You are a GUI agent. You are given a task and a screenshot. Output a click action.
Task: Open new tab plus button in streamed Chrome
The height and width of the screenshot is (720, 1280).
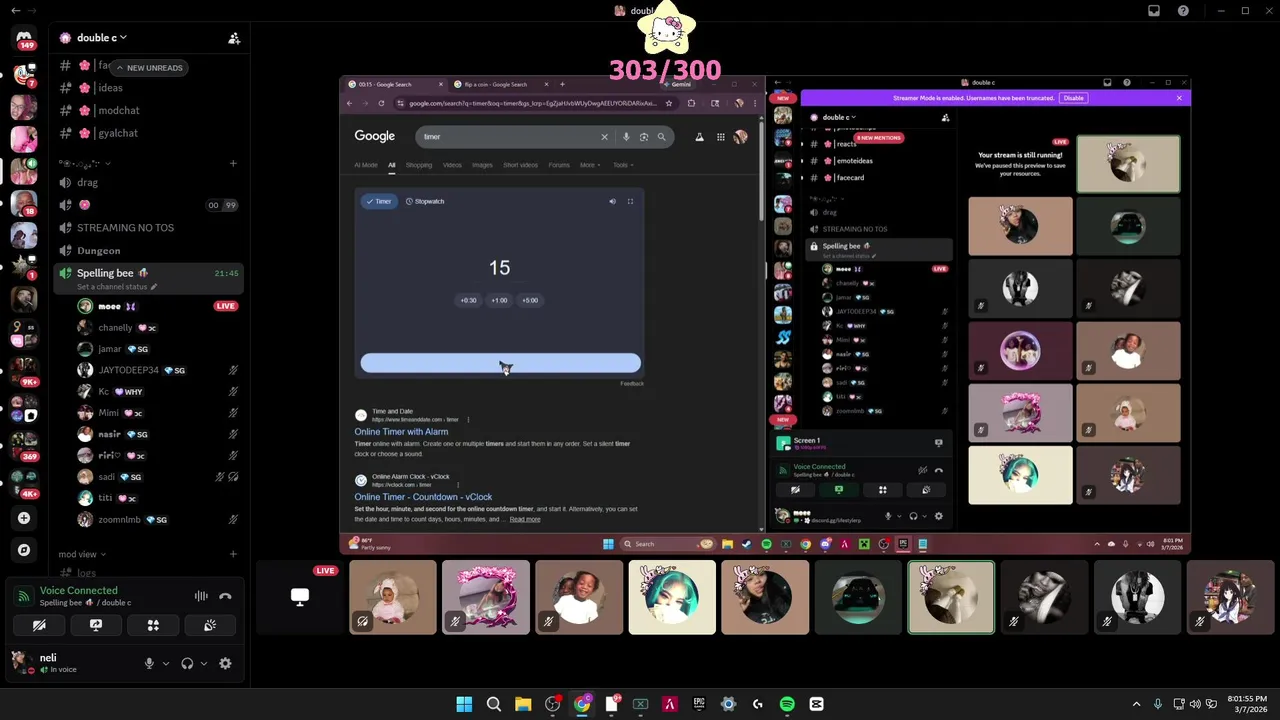pos(562,85)
